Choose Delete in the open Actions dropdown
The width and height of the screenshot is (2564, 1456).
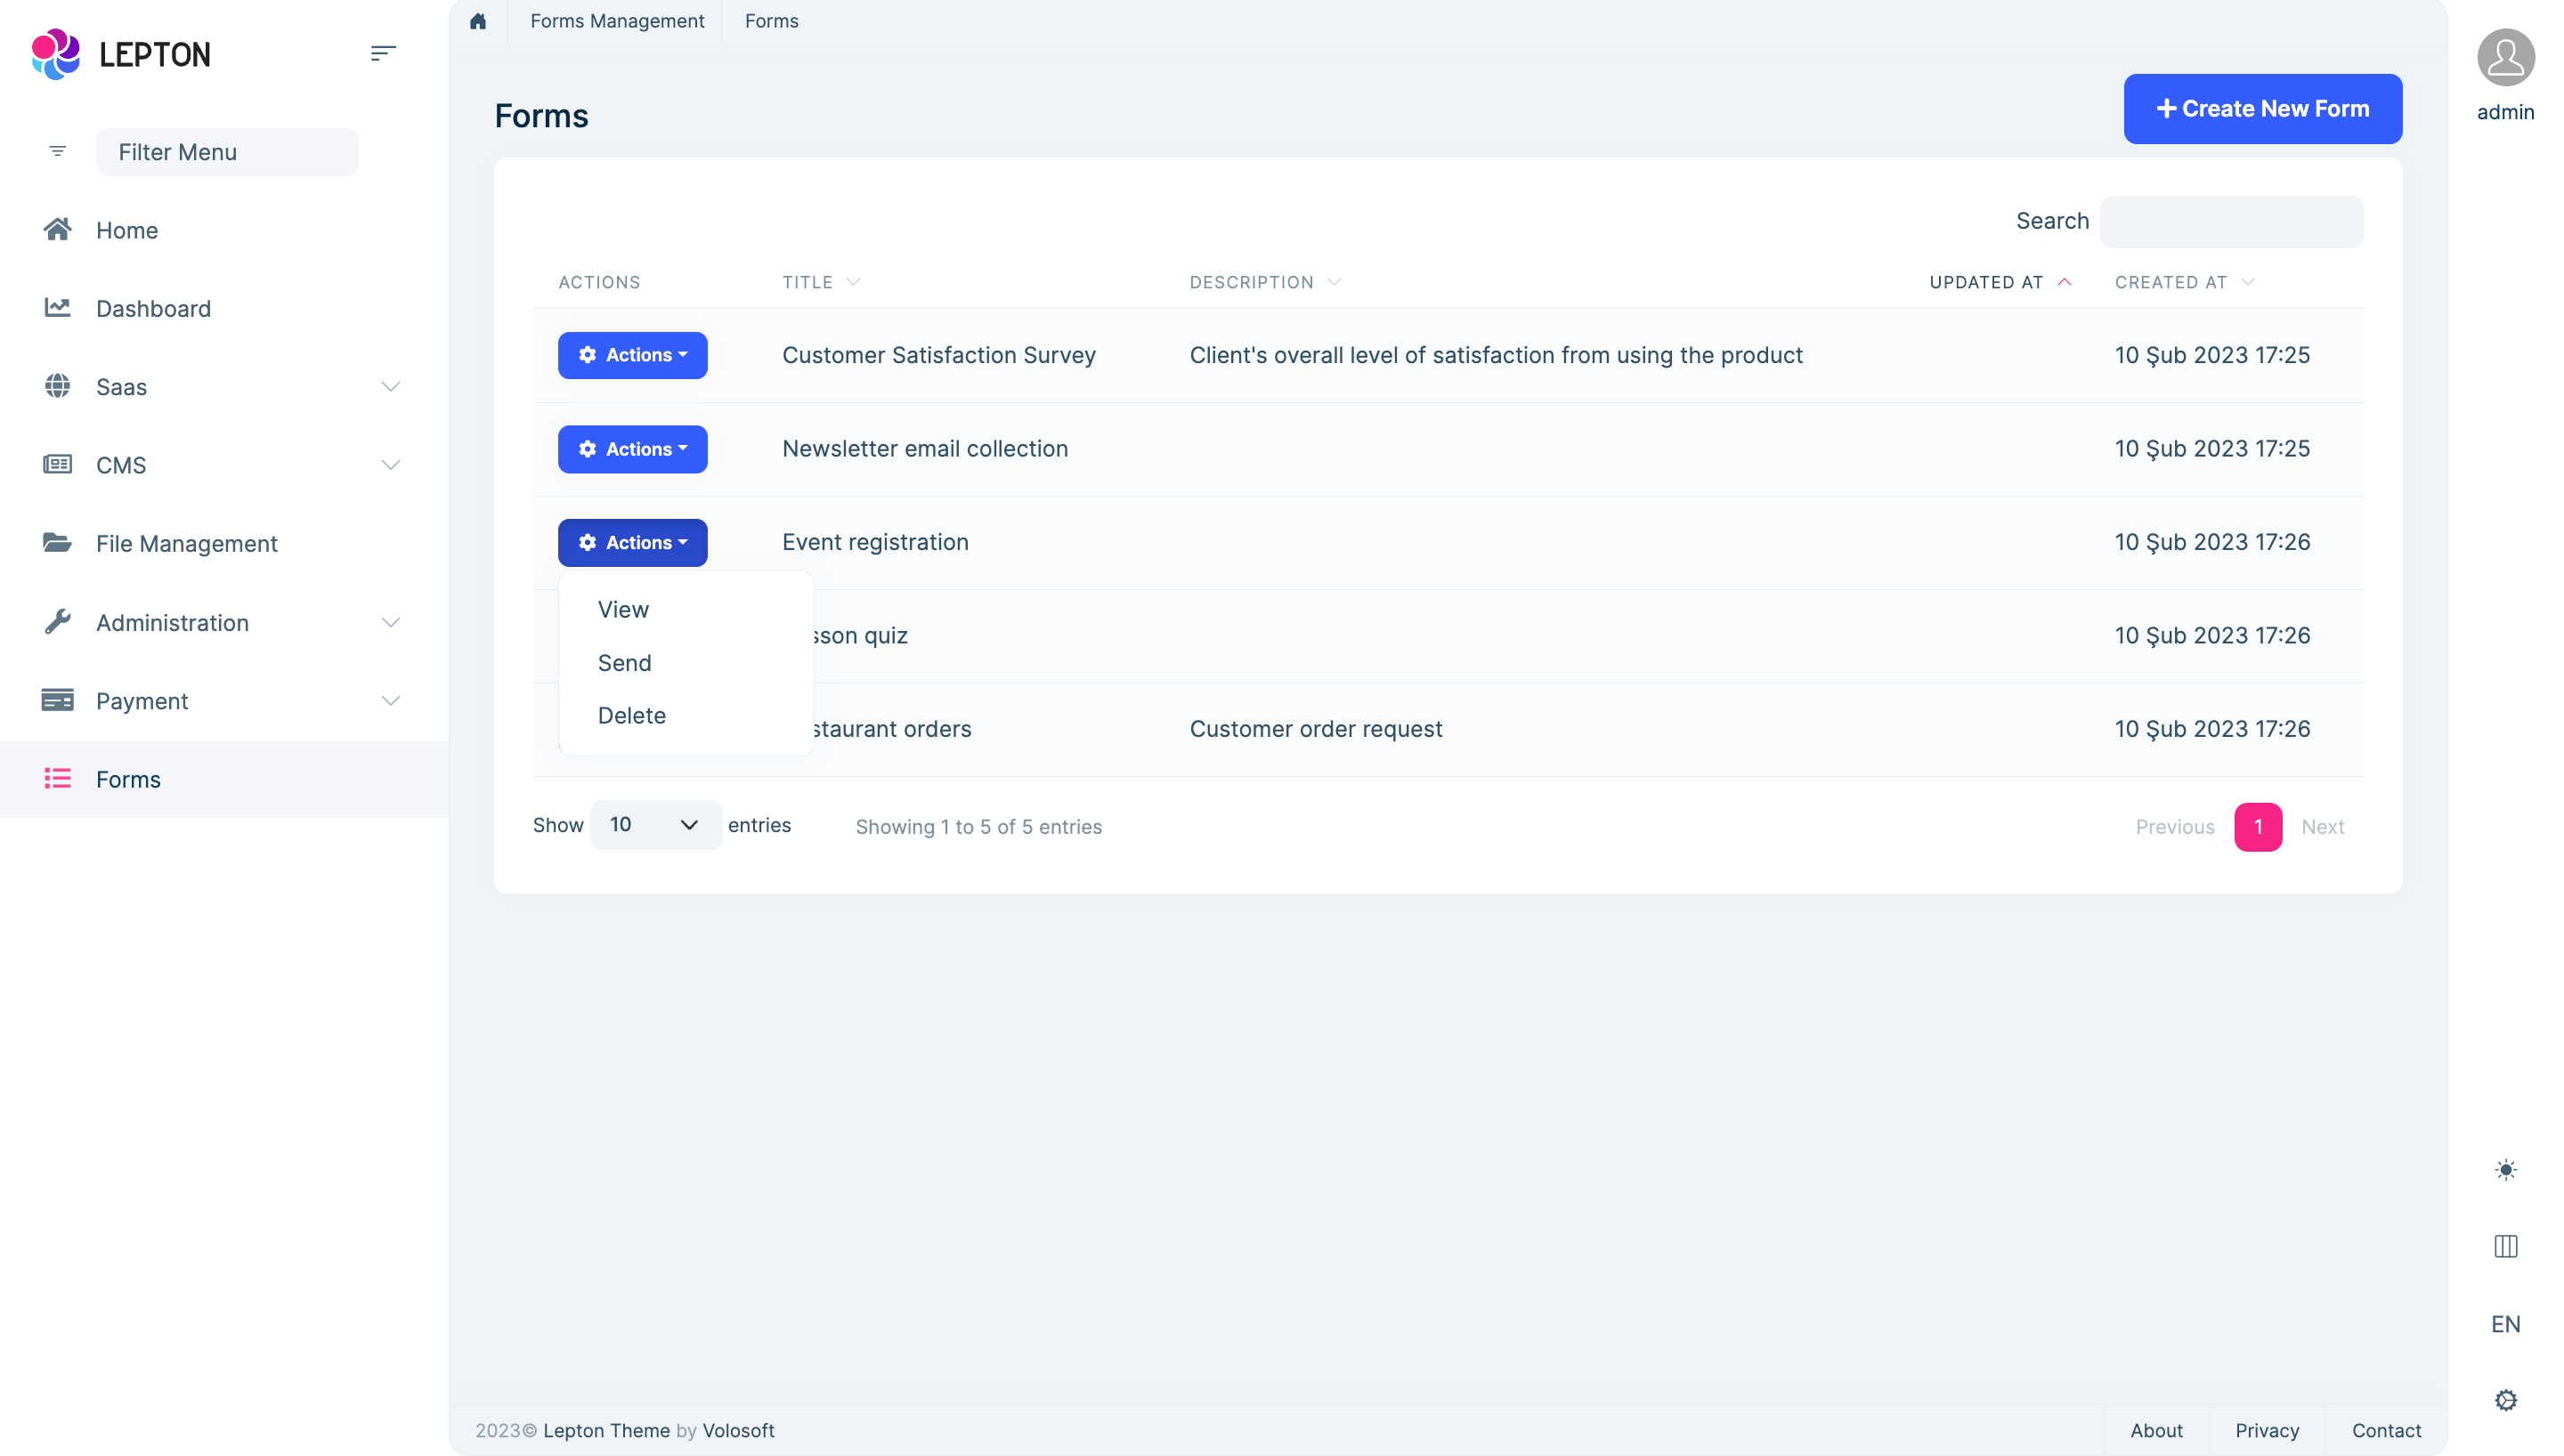(x=631, y=715)
